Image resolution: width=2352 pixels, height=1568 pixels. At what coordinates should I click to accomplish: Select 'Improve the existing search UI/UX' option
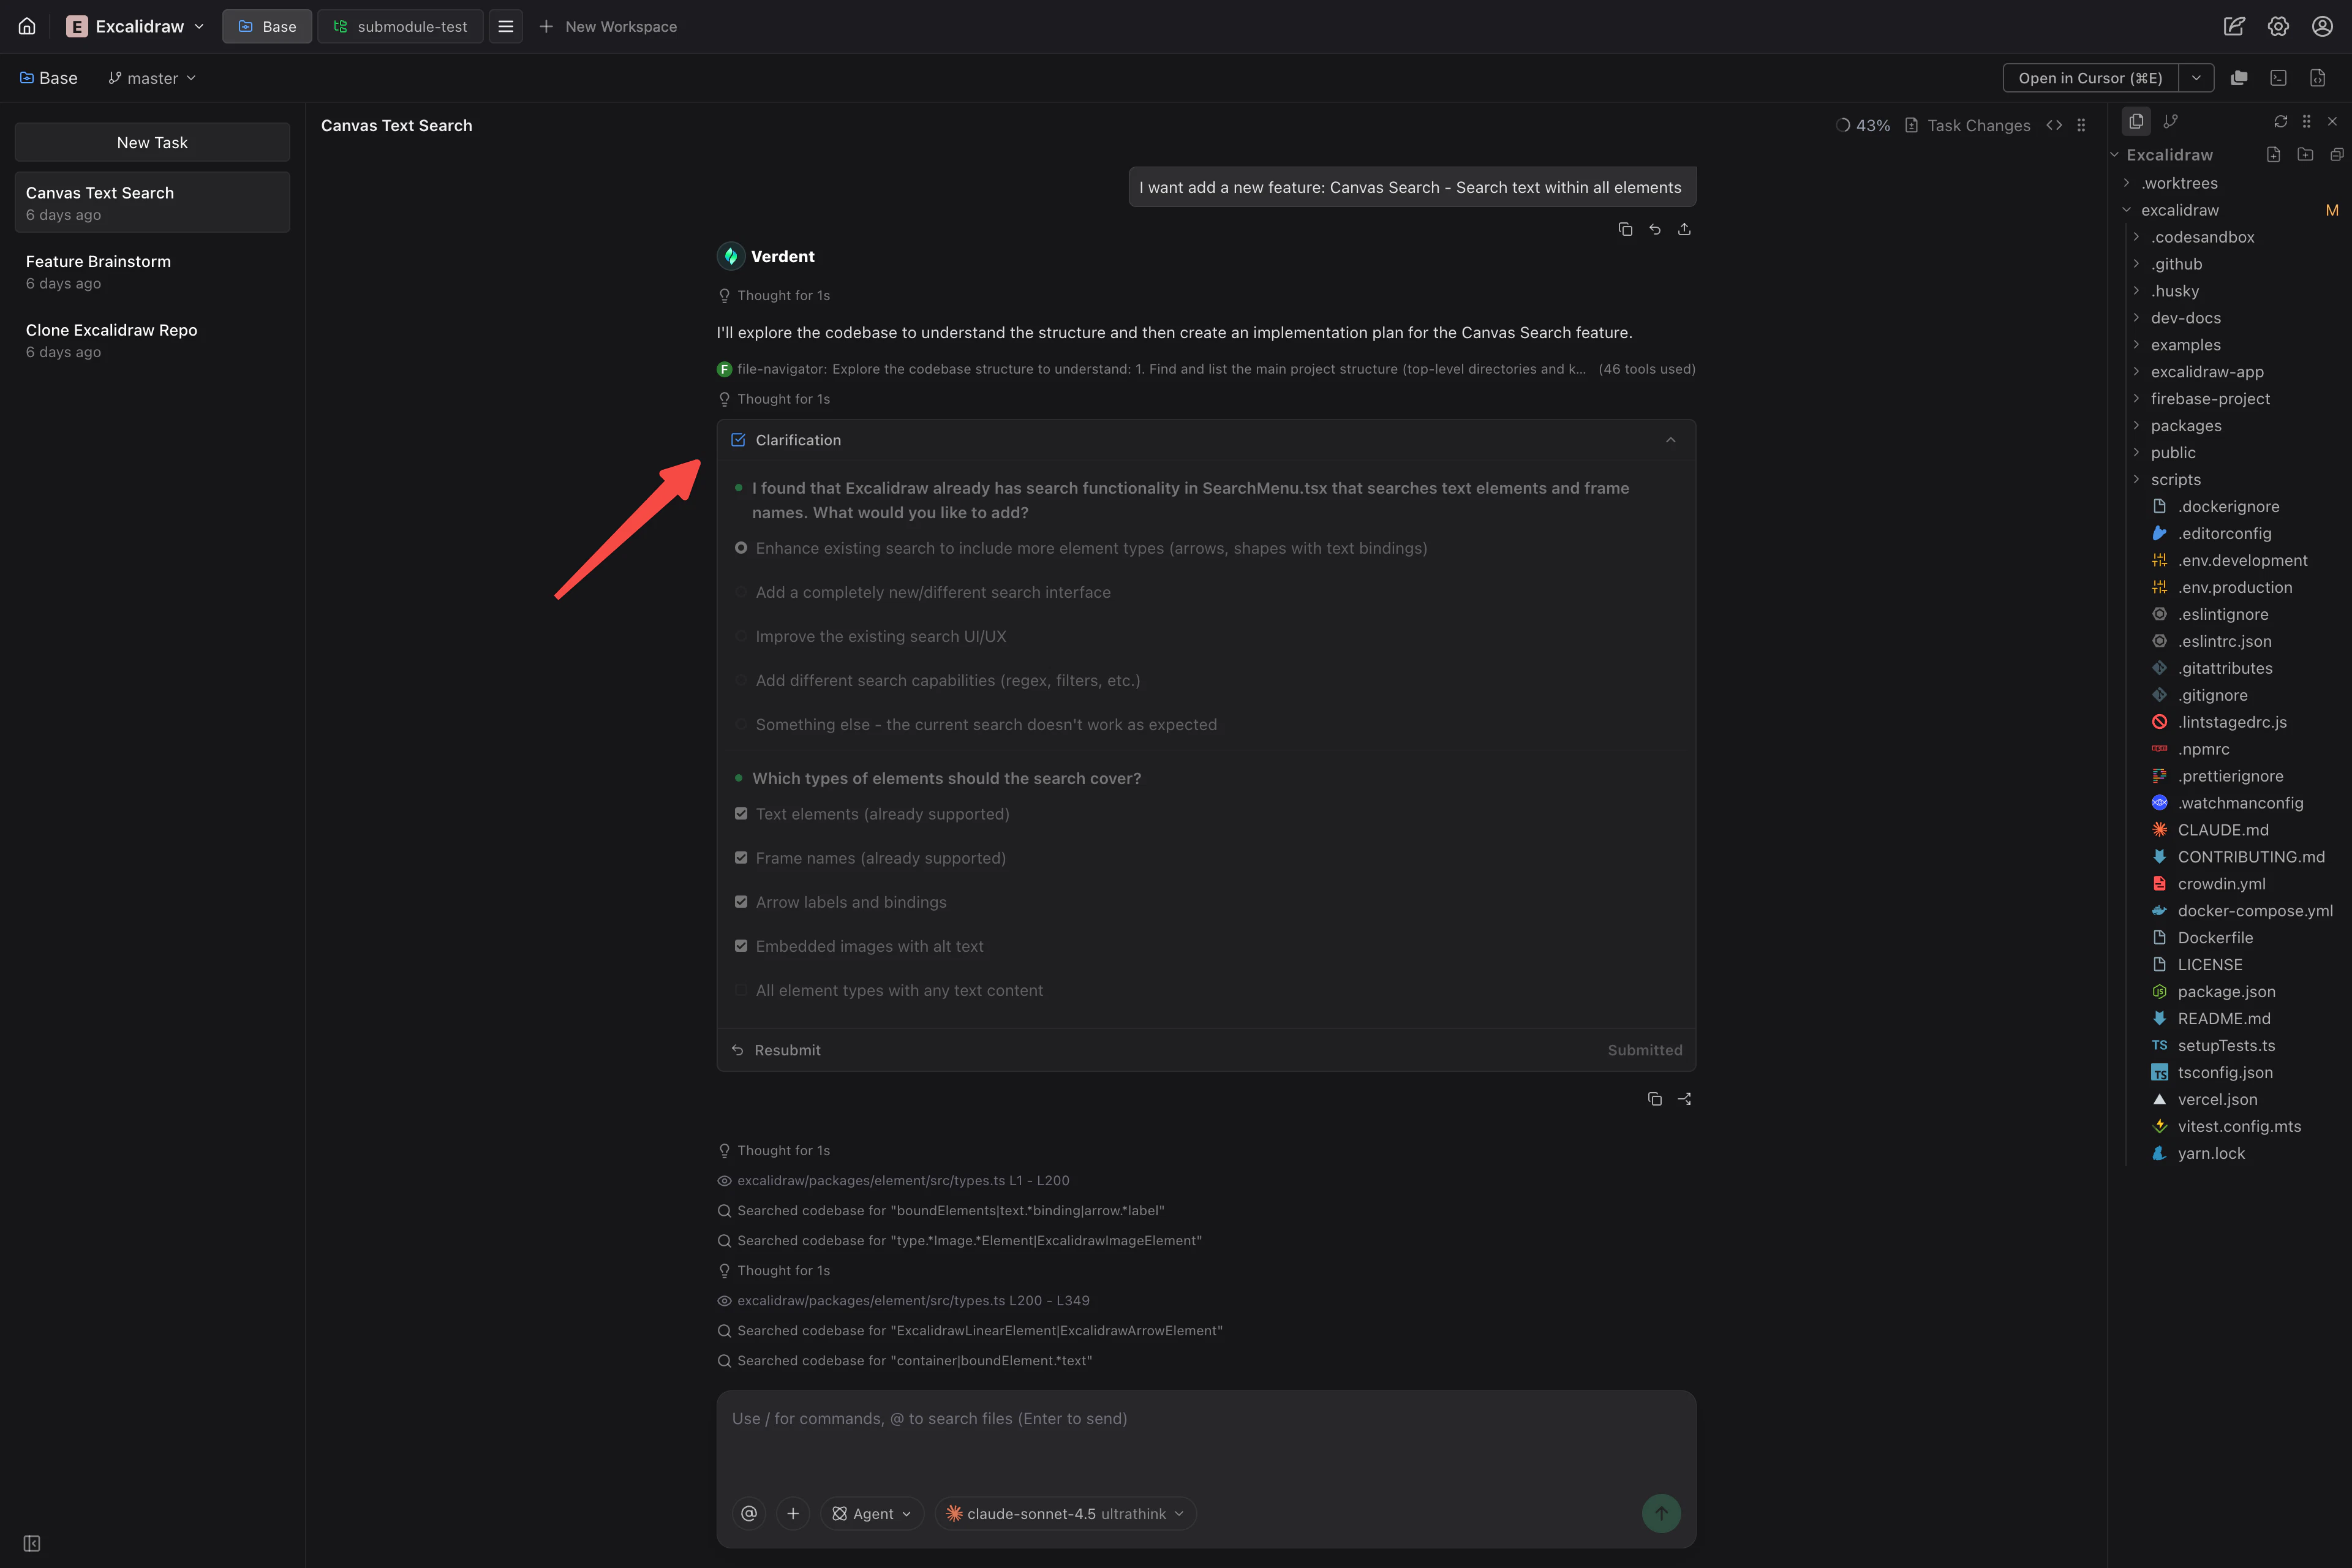741,636
